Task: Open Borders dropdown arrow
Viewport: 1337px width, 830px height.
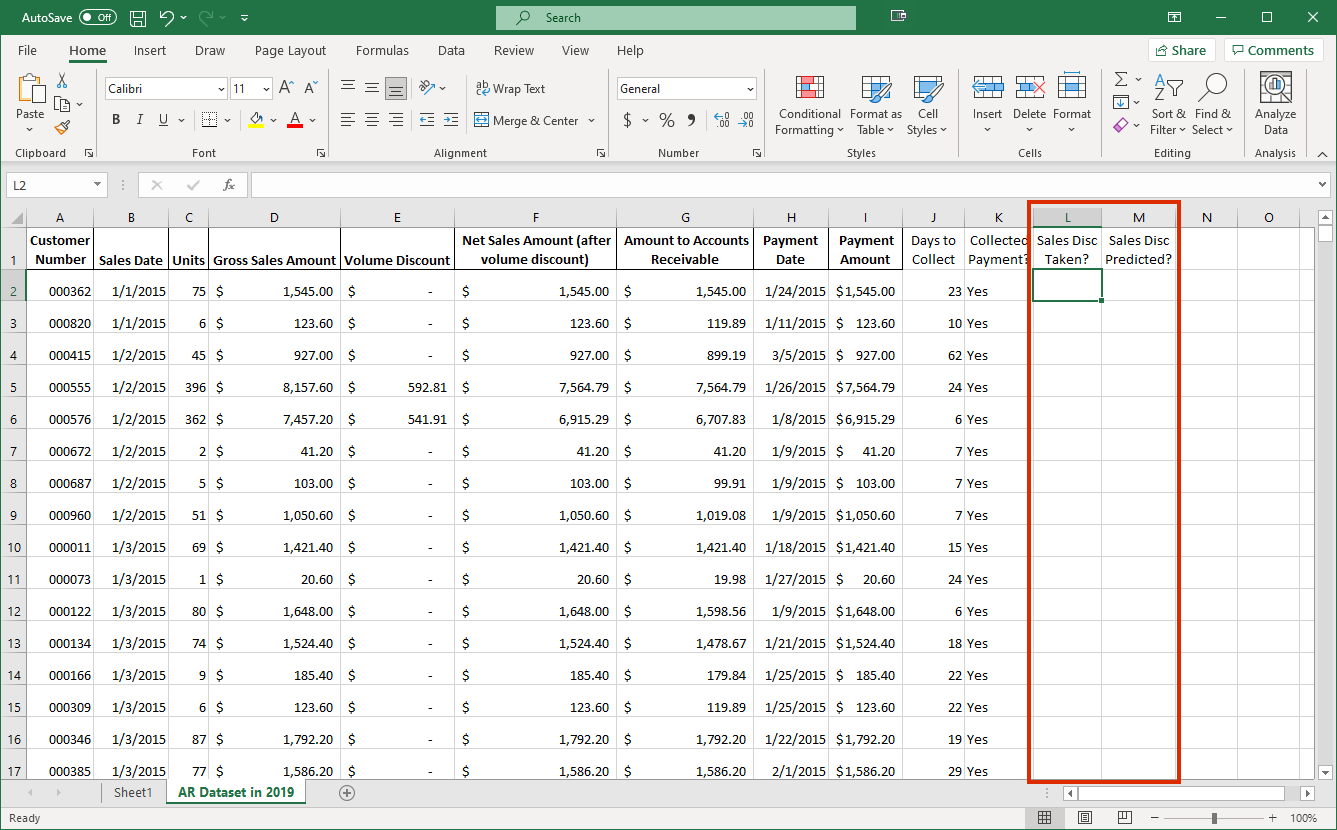Action: (225, 120)
